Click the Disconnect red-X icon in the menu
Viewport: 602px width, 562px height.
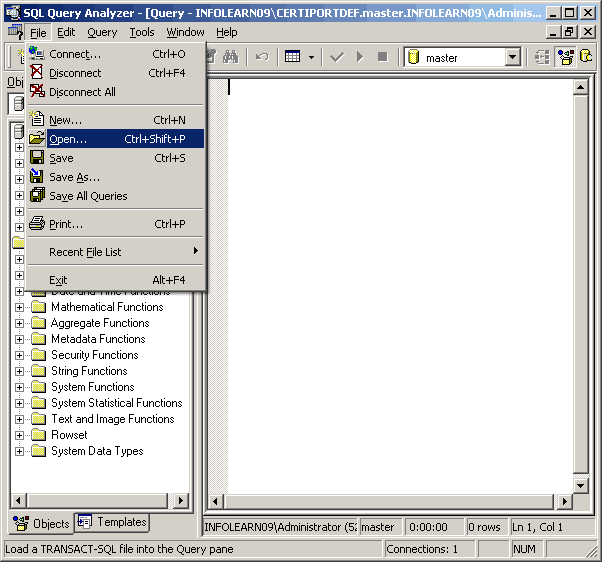(x=37, y=72)
